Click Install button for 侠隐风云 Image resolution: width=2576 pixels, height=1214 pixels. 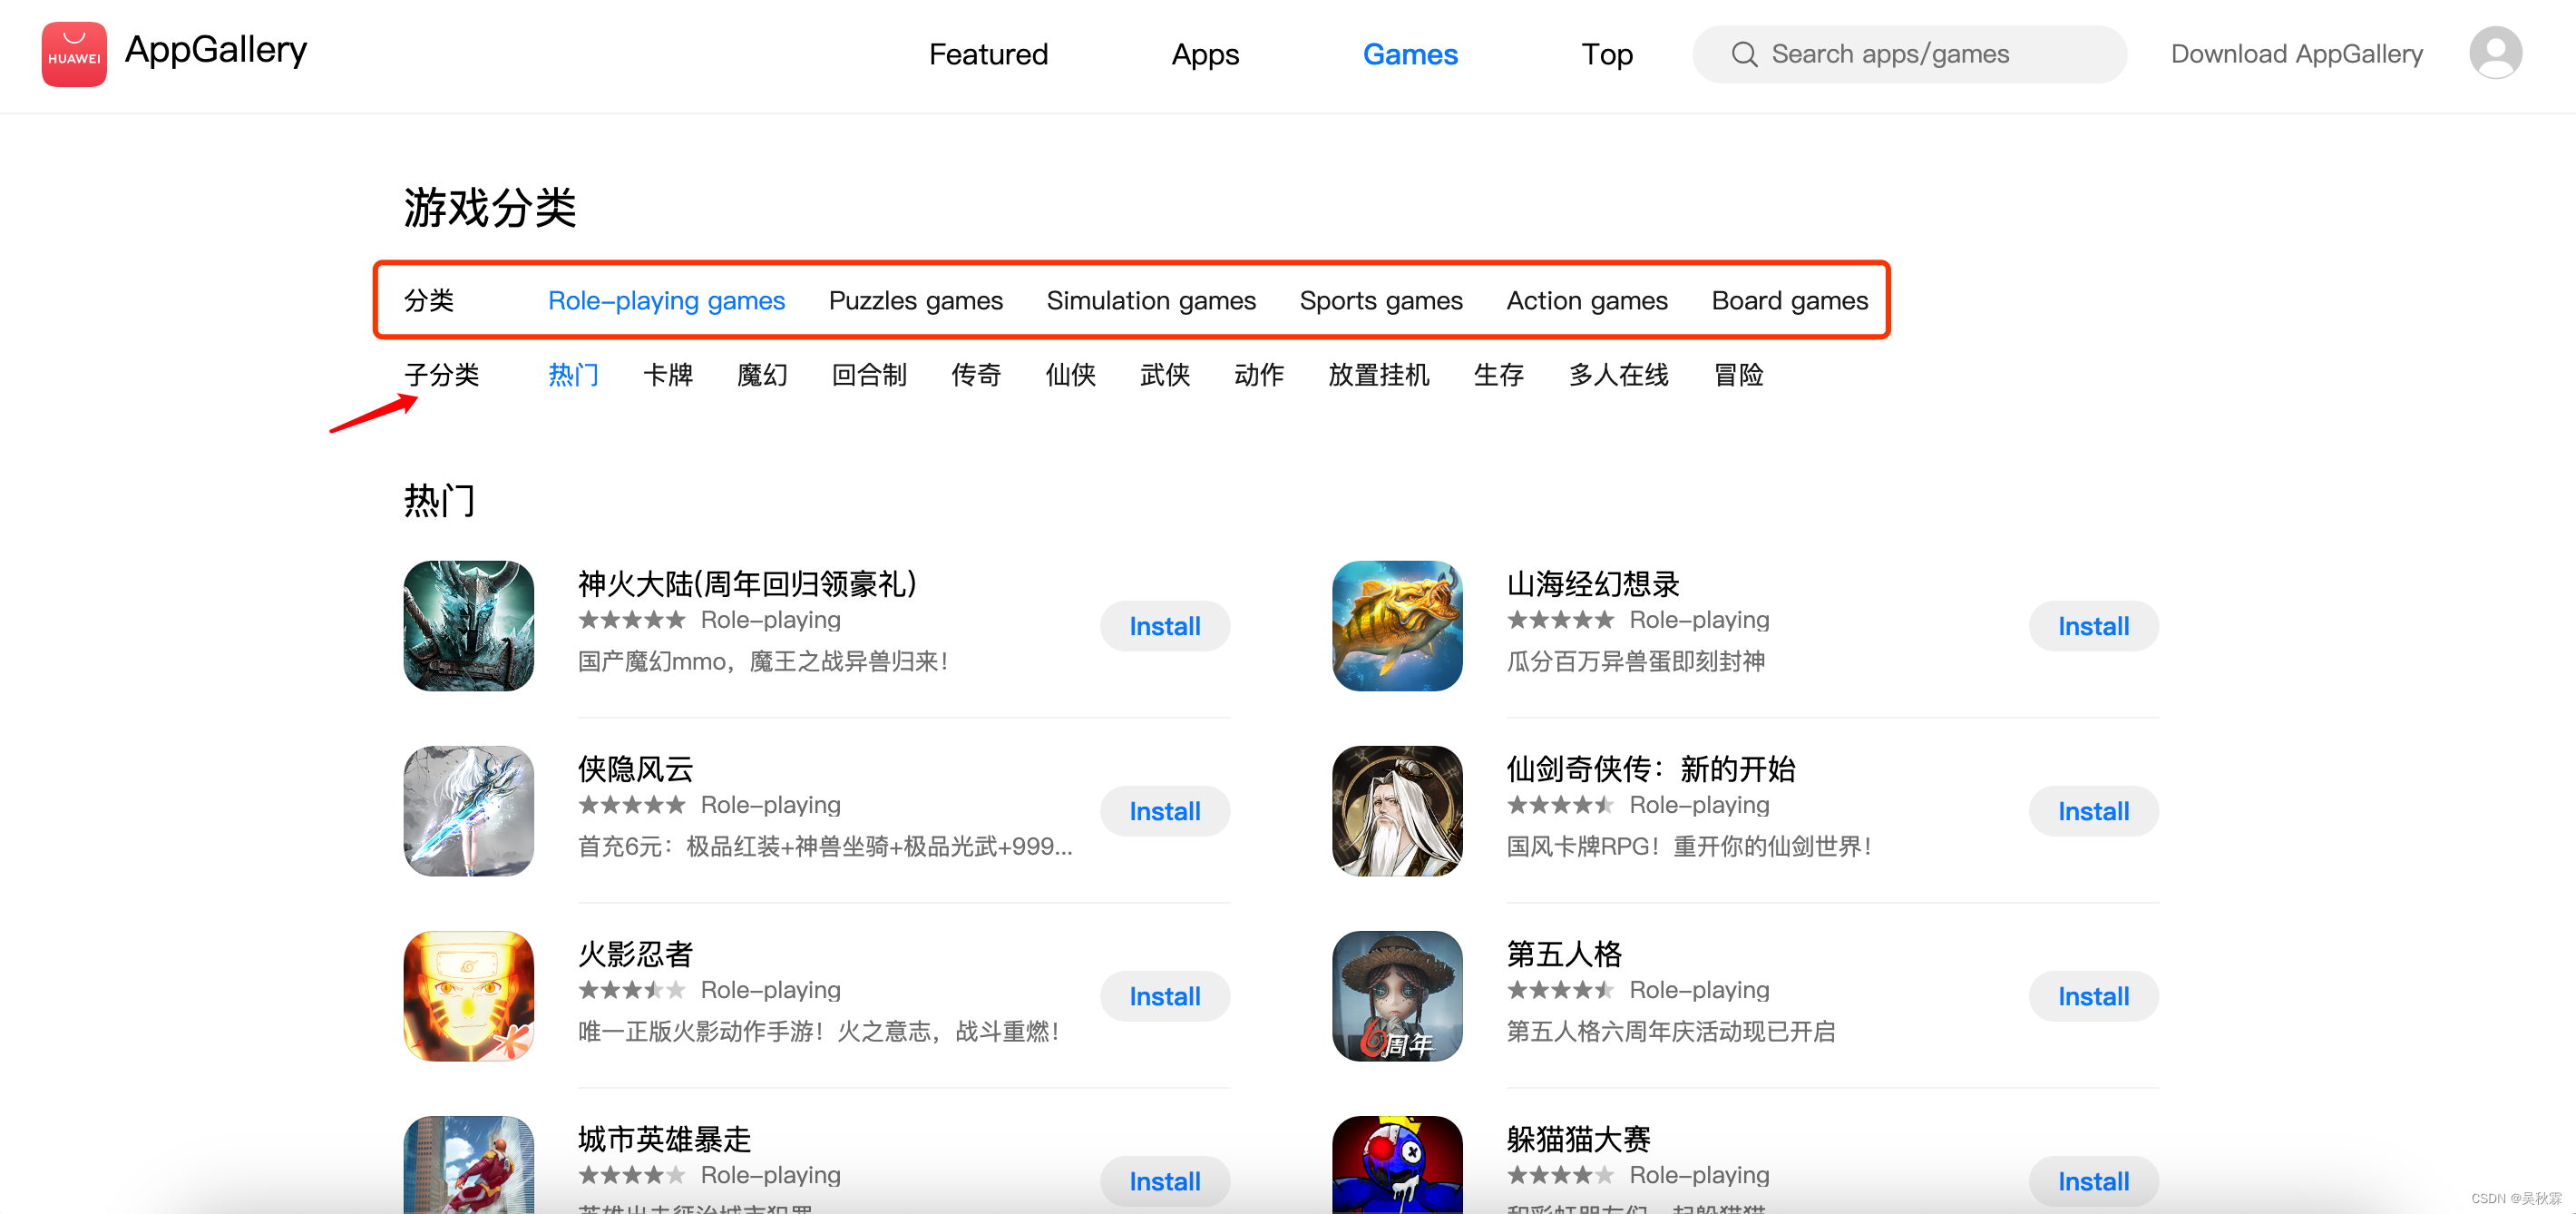[x=1166, y=811]
